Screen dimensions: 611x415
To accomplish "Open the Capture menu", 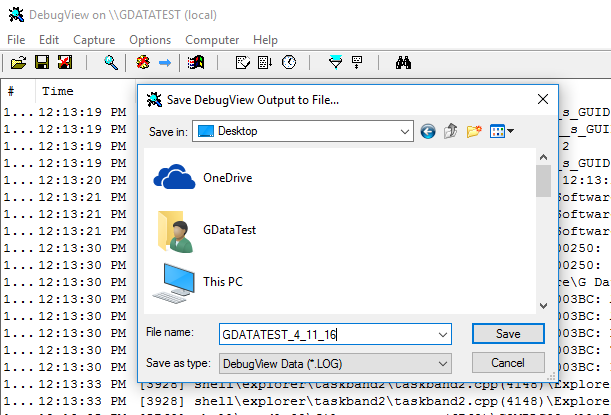I will pyautogui.click(x=94, y=40).
